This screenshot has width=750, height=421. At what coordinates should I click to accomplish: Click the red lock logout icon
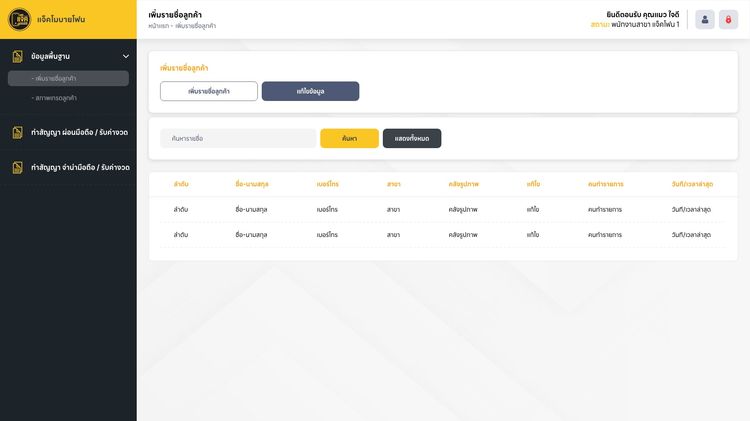728,20
